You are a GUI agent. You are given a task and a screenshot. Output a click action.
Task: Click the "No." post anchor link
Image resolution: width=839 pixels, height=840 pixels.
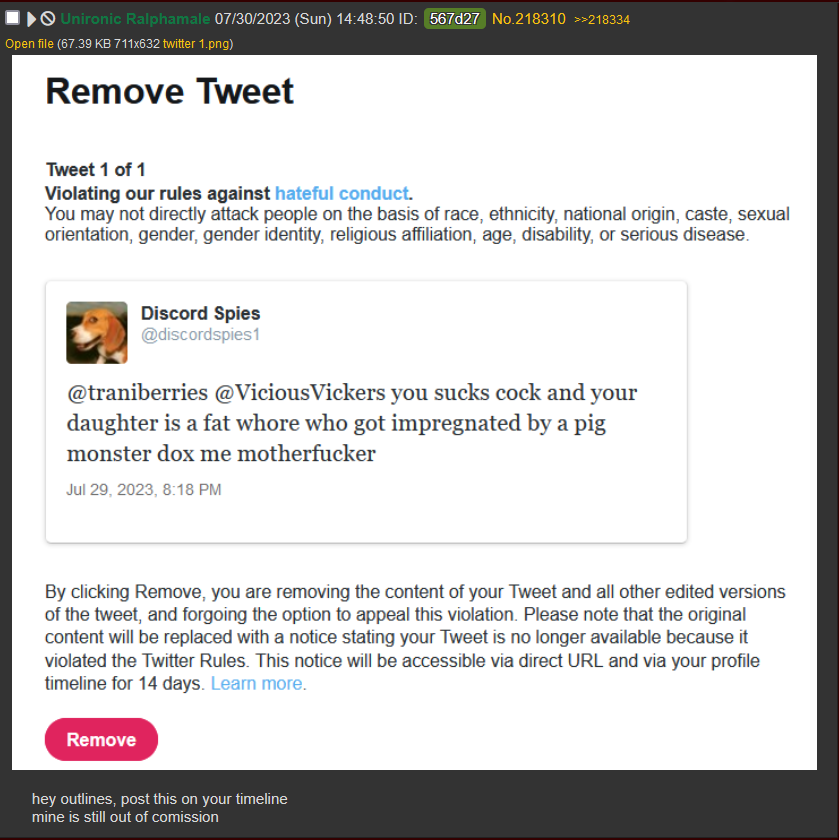(x=503, y=19)
